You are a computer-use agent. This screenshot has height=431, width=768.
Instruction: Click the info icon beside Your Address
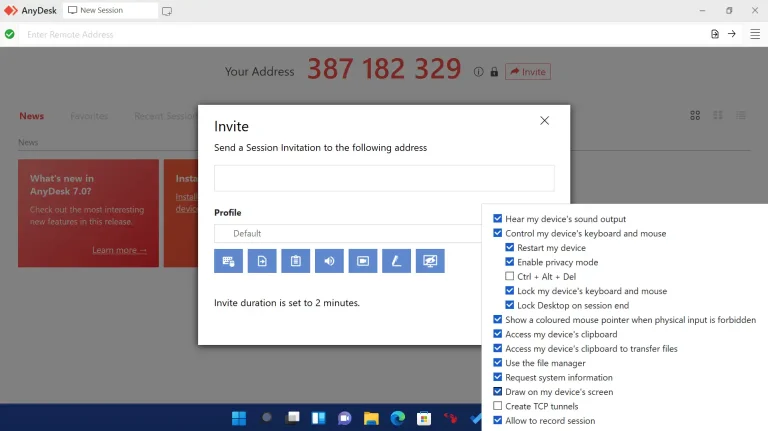coord(479,72)
